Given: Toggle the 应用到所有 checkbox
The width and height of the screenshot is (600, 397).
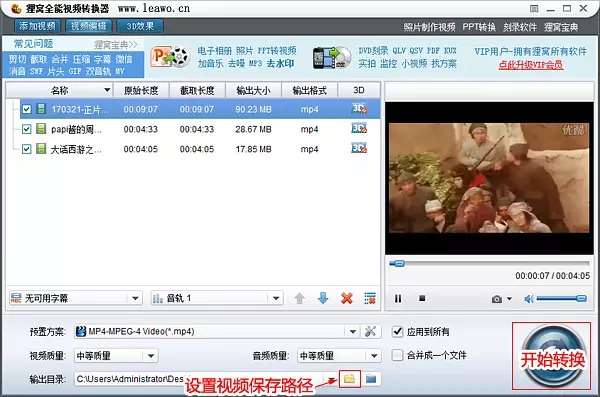Looking at the screenshot, I should [398, 332].
